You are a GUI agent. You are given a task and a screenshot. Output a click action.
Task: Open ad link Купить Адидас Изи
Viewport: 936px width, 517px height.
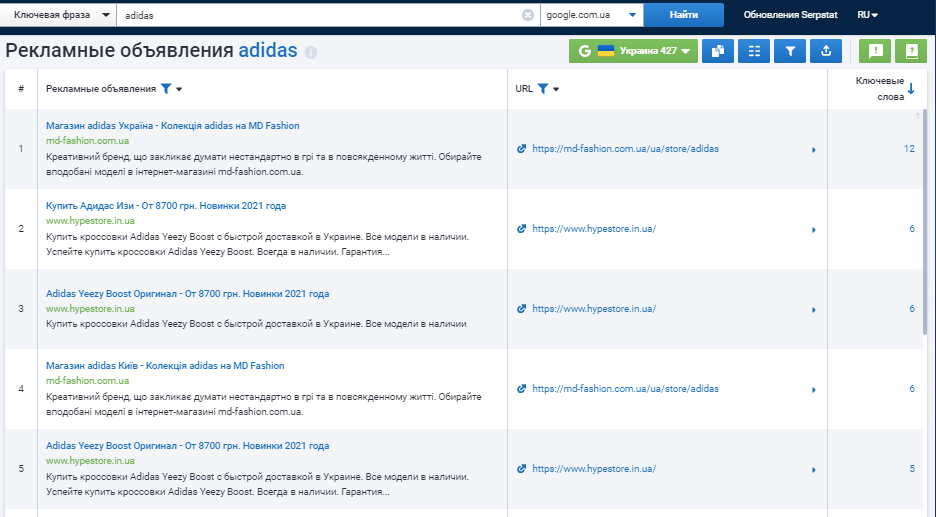pyautogui.click(x=166, y=206)
